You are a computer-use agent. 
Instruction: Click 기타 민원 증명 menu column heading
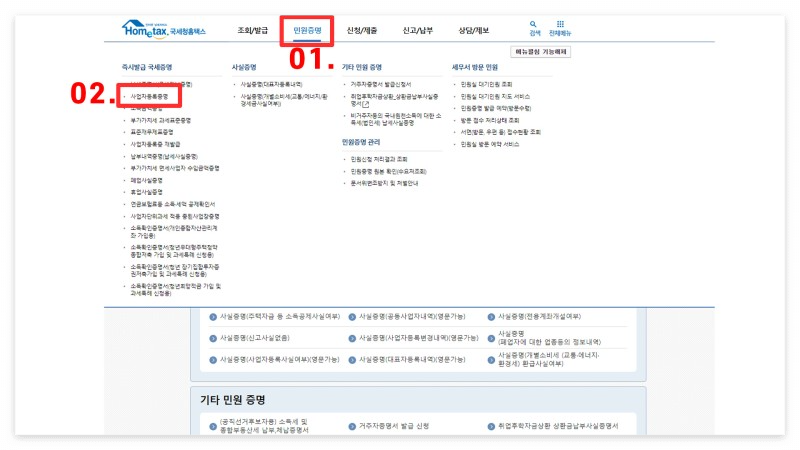point(362,67)
